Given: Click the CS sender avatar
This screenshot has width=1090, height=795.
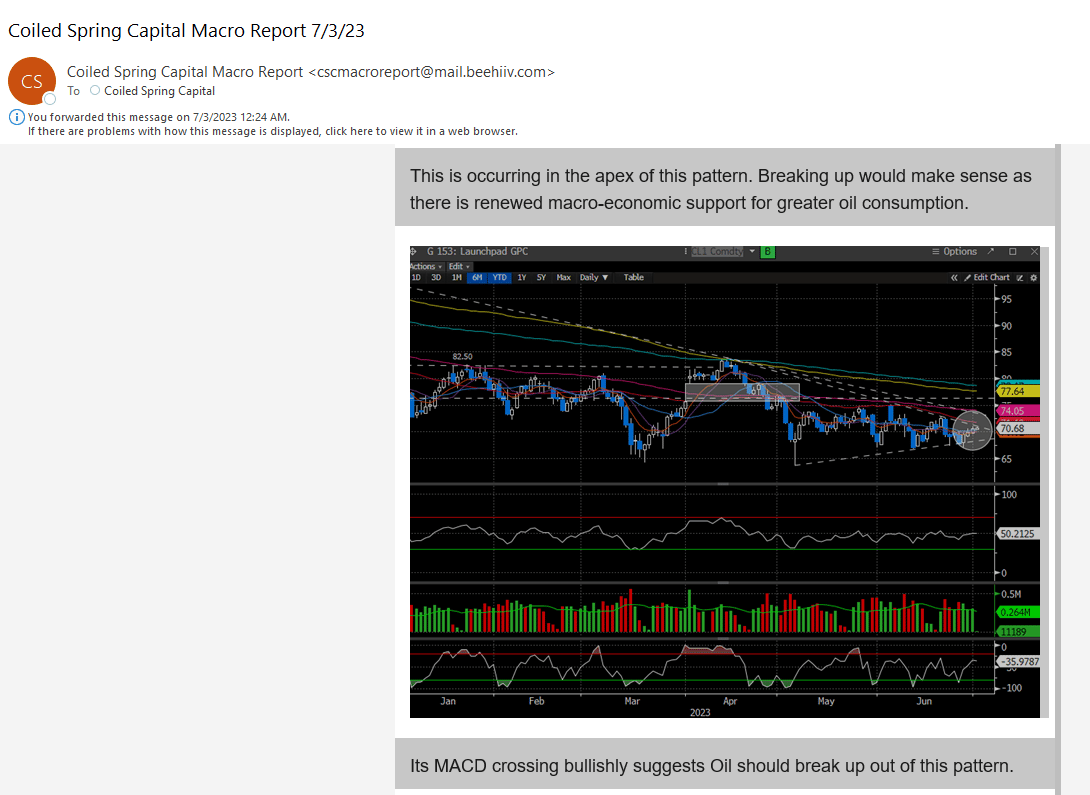Looking at the screenshot, I should [x=32, y=81].
